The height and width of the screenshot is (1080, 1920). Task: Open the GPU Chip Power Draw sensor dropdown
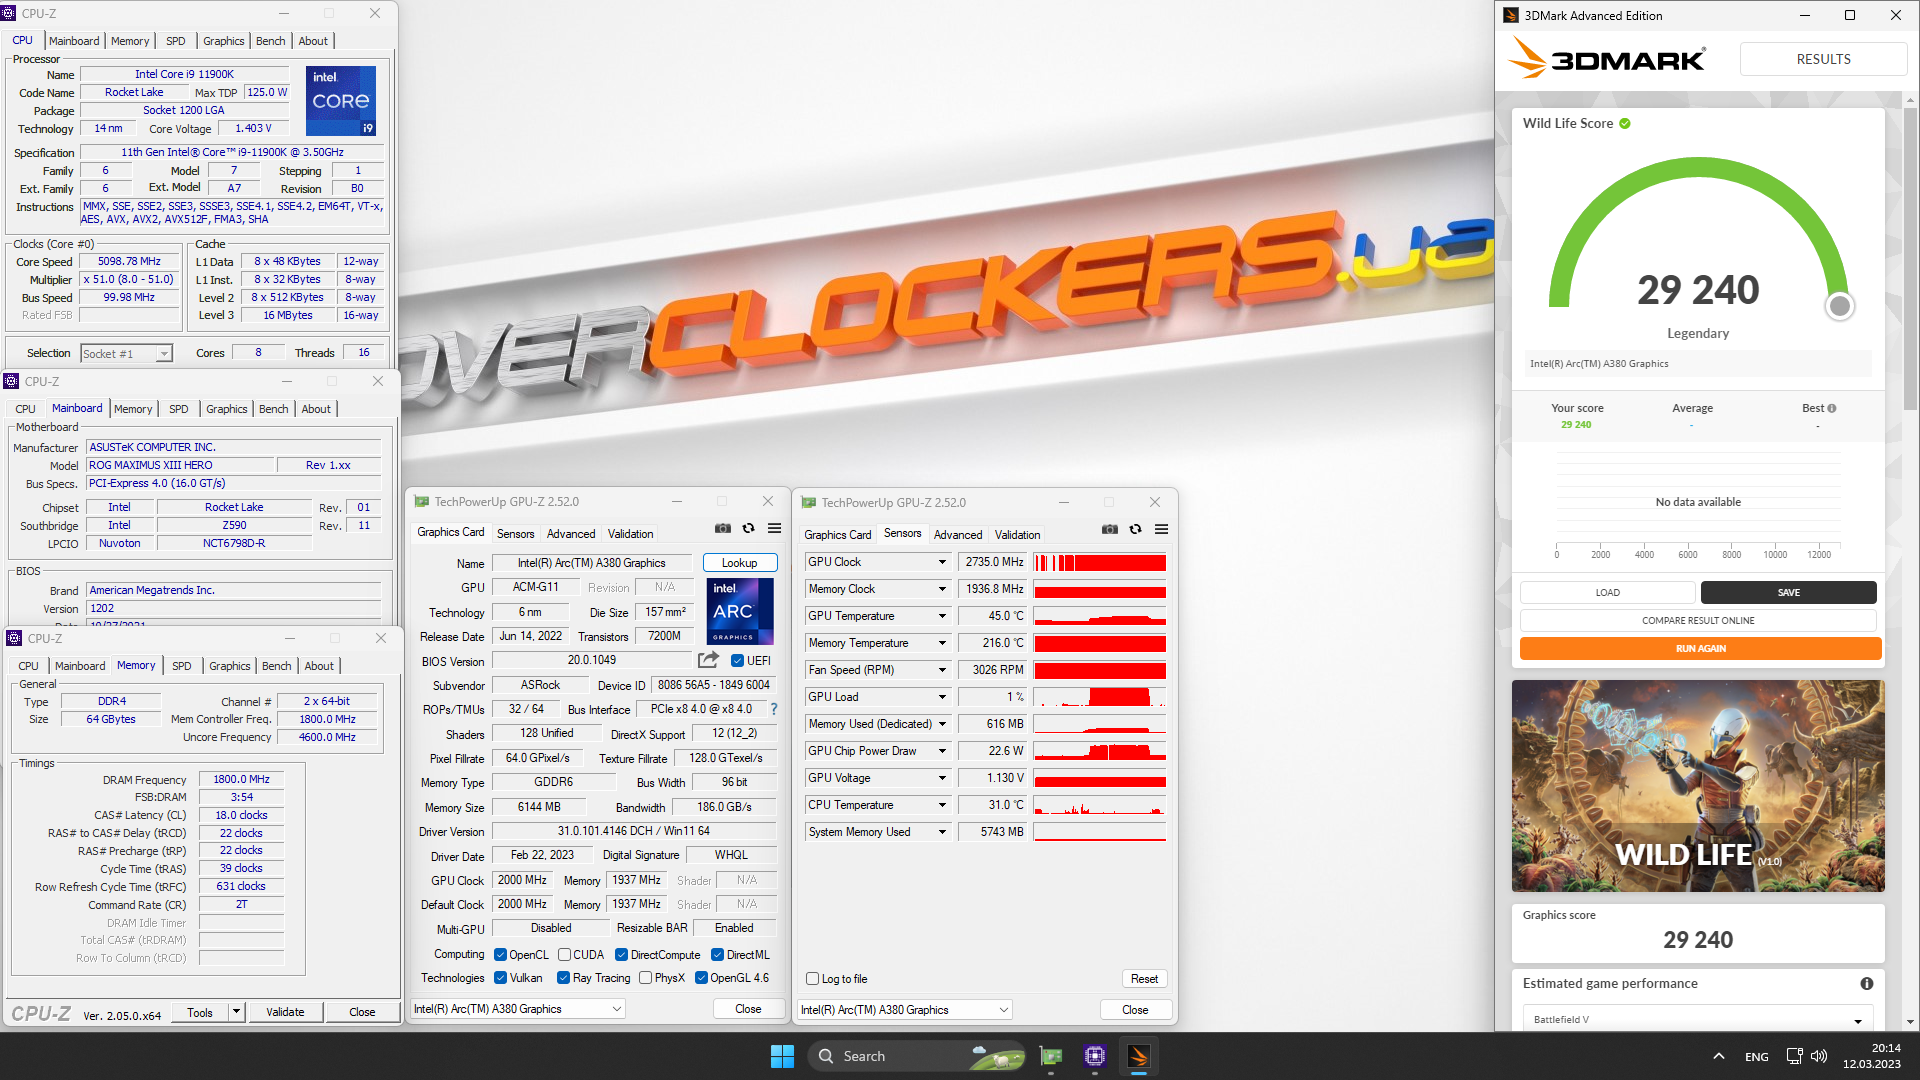942,752
